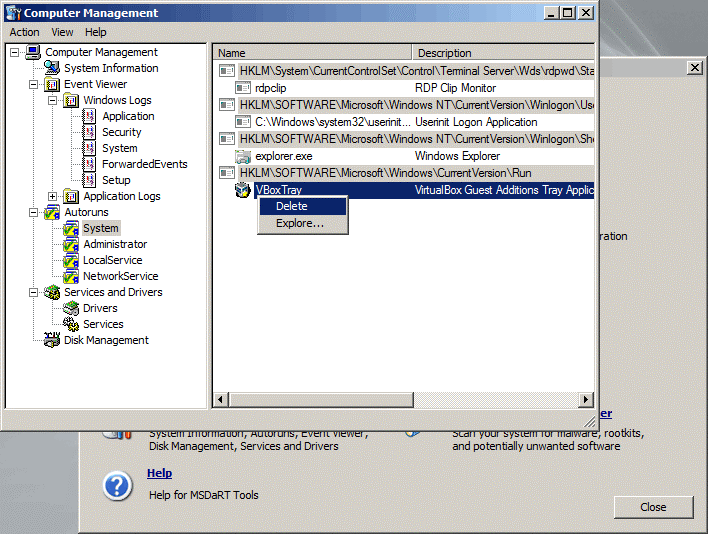Open the Help menu in menu bar
Image resolution: width=708 pixels, height=534 pixels.
95,33
